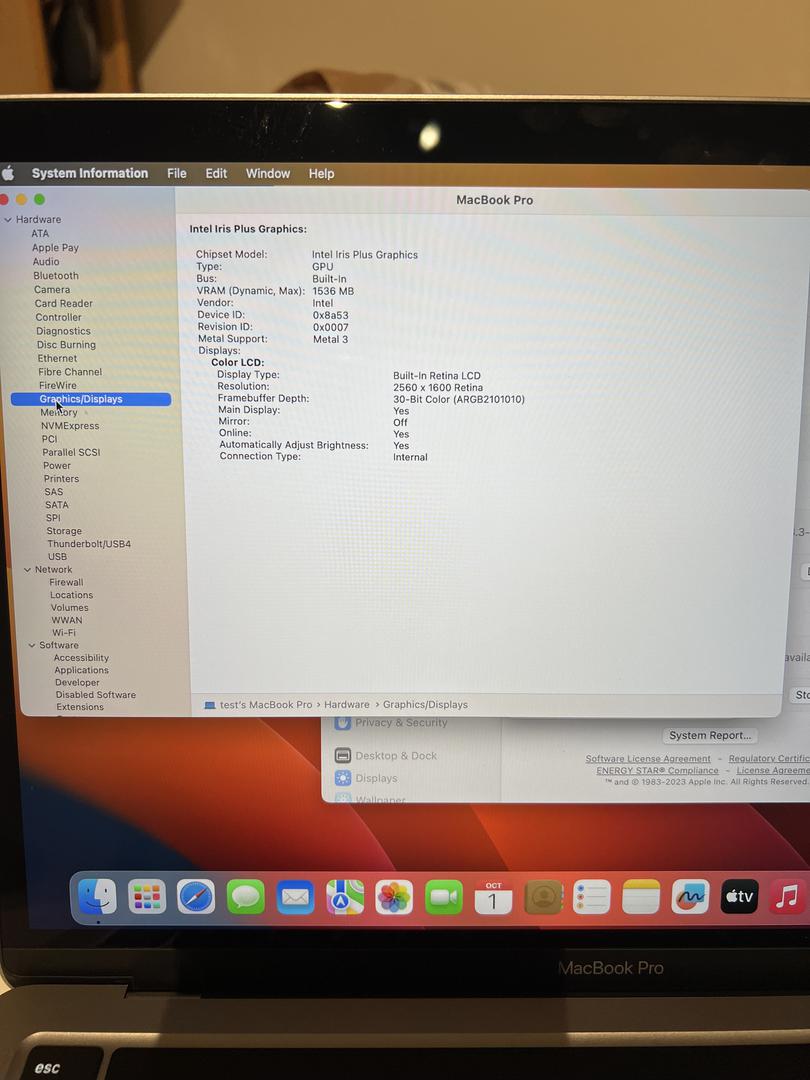Select Ethernet in the sidebar
The image size is (810, 1080).
coord(57,359)
